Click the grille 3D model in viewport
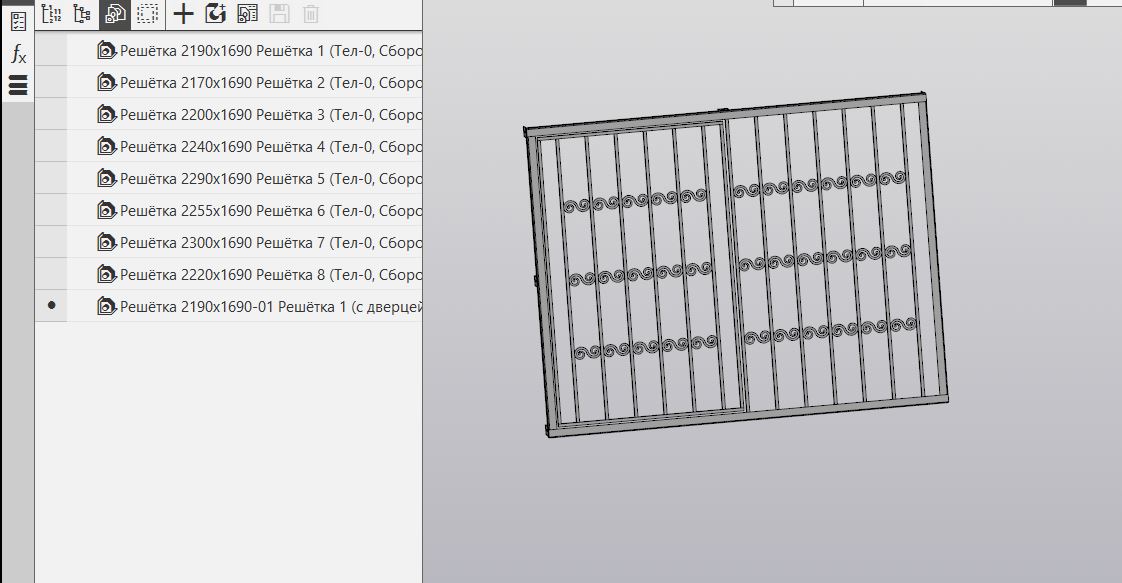The image size is (1122, 583). [x=735, y=267]
